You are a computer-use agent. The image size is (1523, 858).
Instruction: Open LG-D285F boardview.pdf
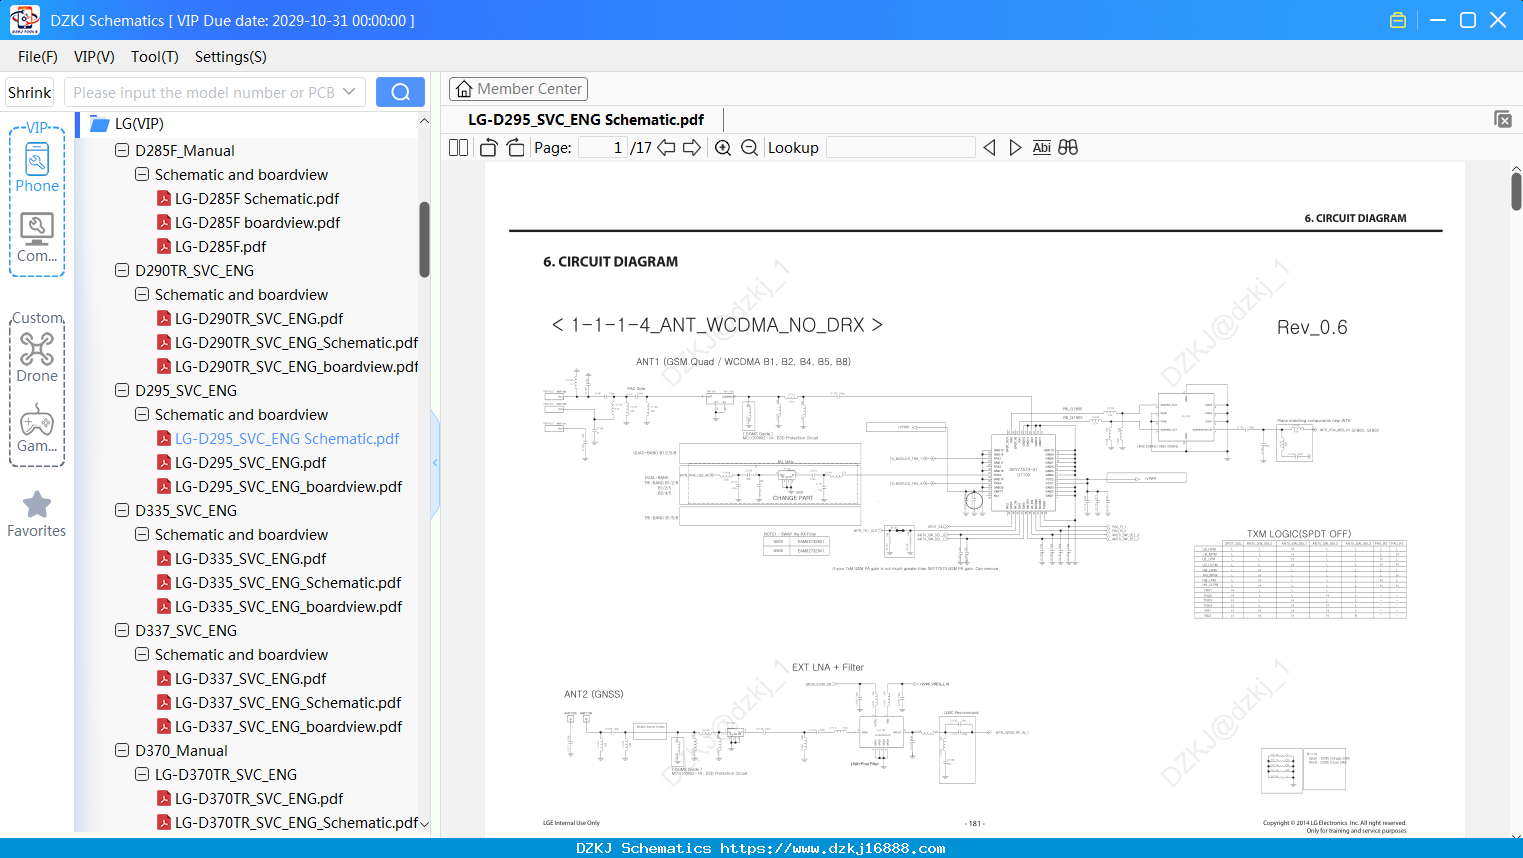pyautogui.click(x=258, y=222)
